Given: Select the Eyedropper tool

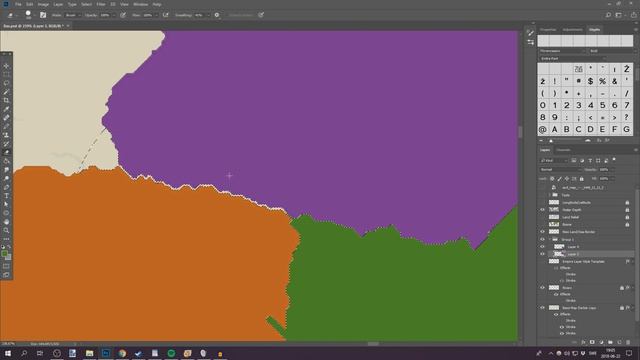Looking at the screenshot, I should pyautogui.click(x=6, y=109).
